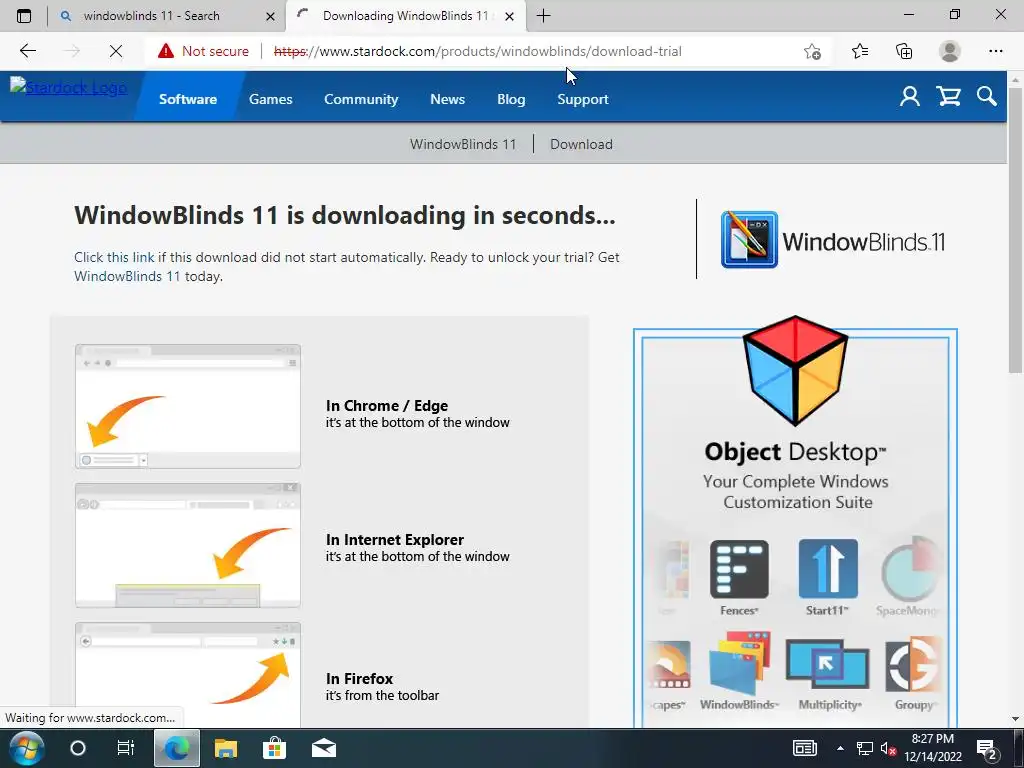Close the Downloading WindowBlinds 11 tab

(x=509, y=16)
